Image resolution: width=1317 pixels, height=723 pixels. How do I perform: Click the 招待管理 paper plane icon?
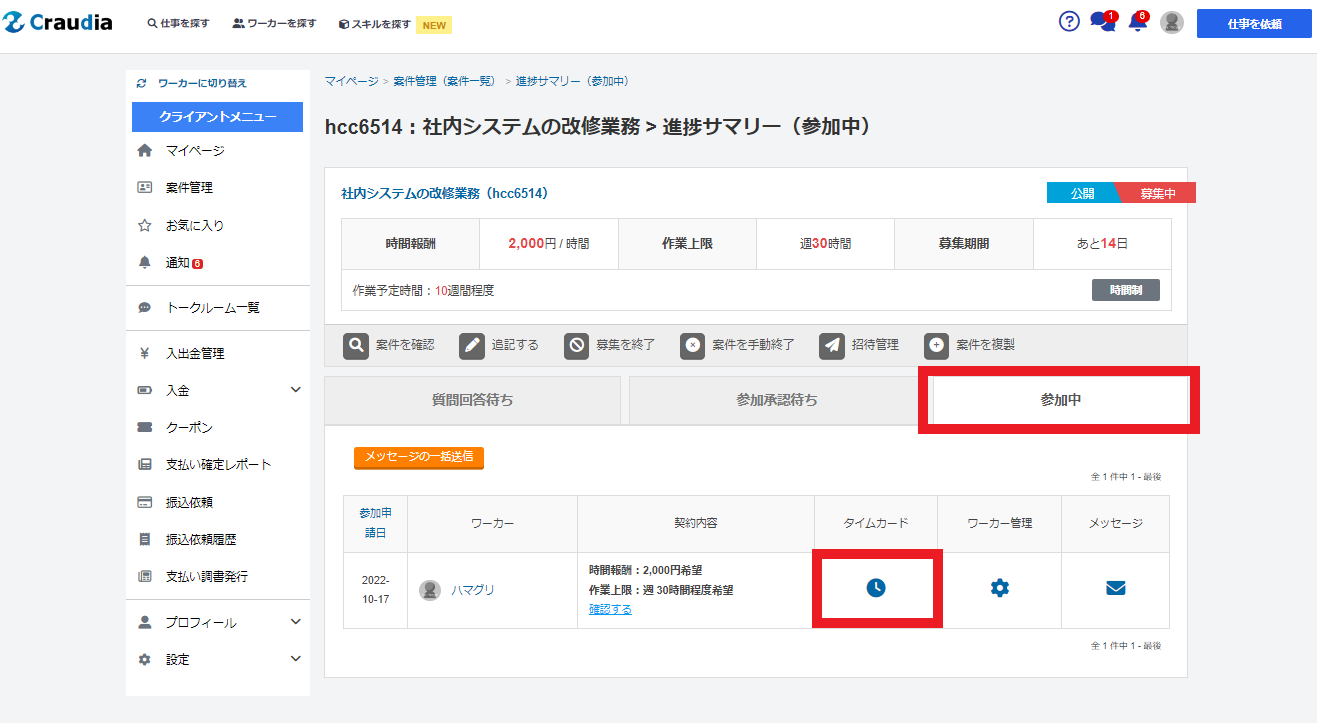coord(832,345)
